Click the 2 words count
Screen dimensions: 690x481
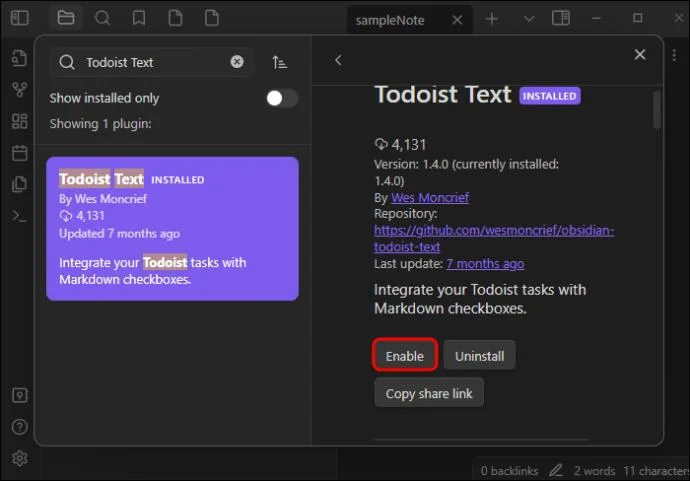[x=595, y=471]
